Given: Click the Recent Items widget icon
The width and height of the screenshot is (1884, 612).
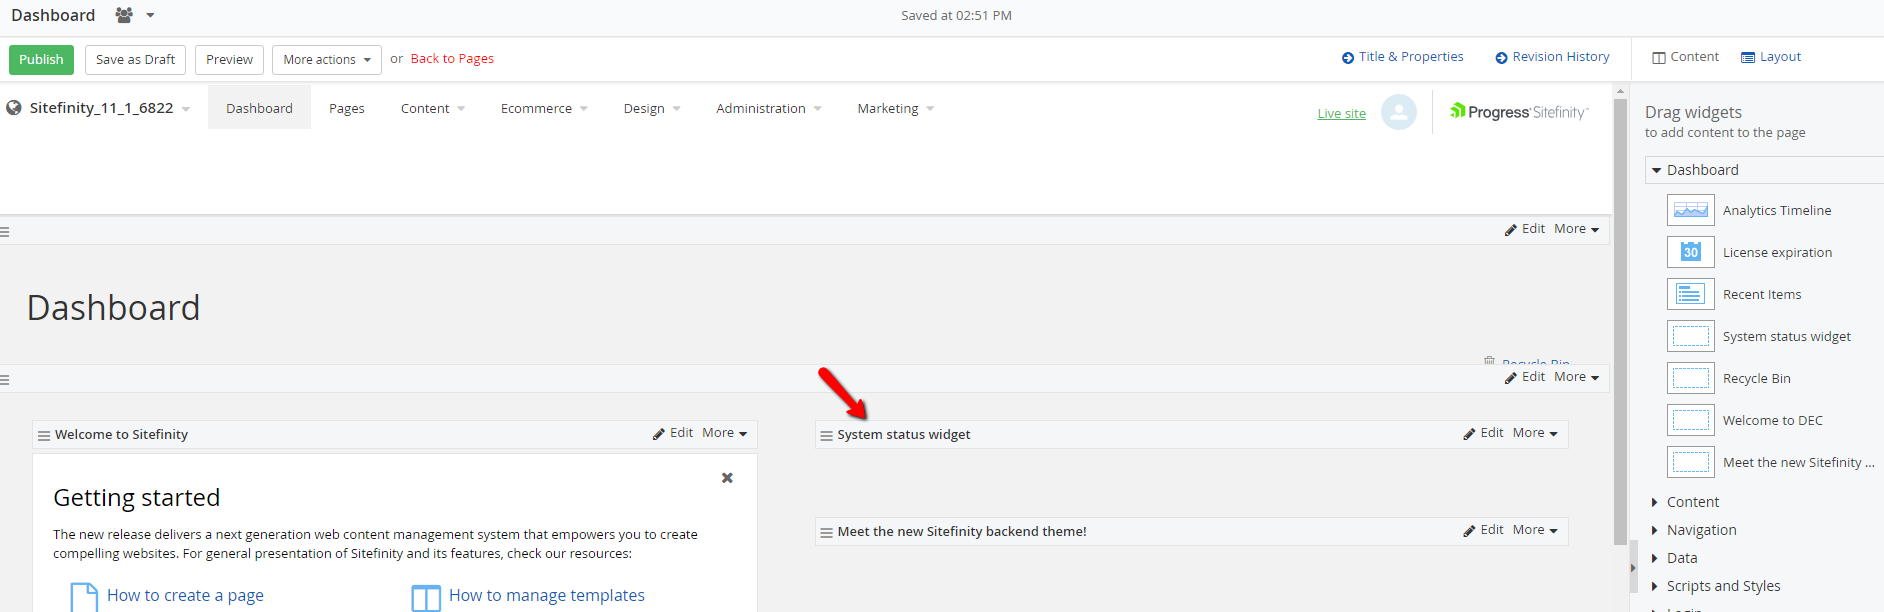Looking at the screenshot, I should (1690, 294).
